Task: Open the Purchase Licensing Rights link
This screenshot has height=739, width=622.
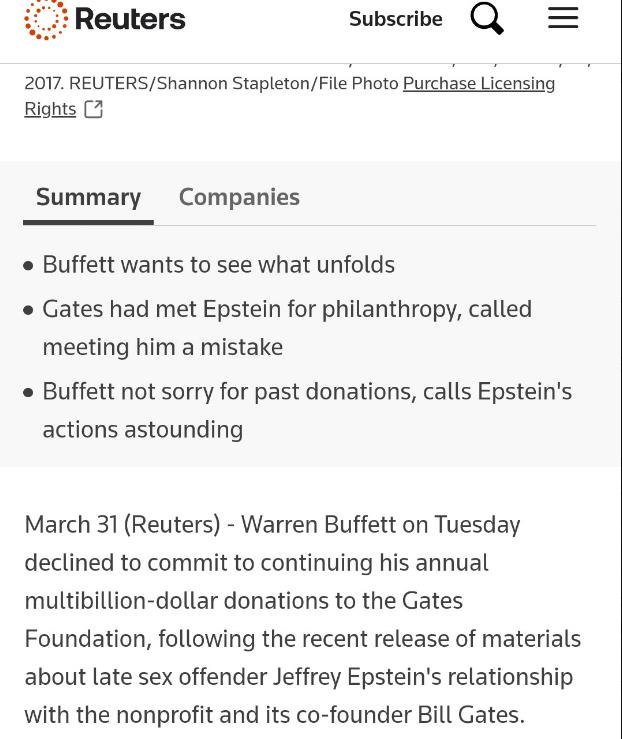Action: pos(478,83)
